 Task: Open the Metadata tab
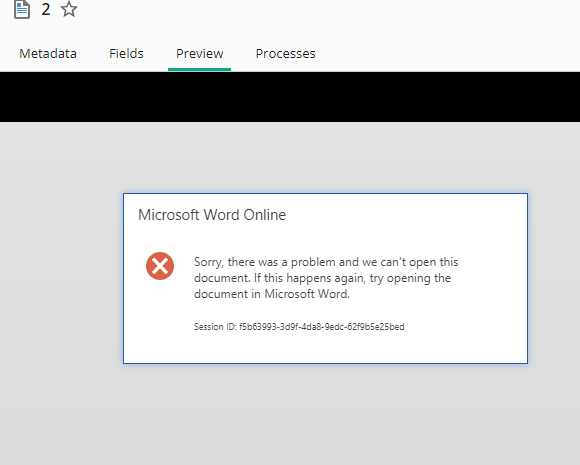pyautogui.click(x=48, y=54)
